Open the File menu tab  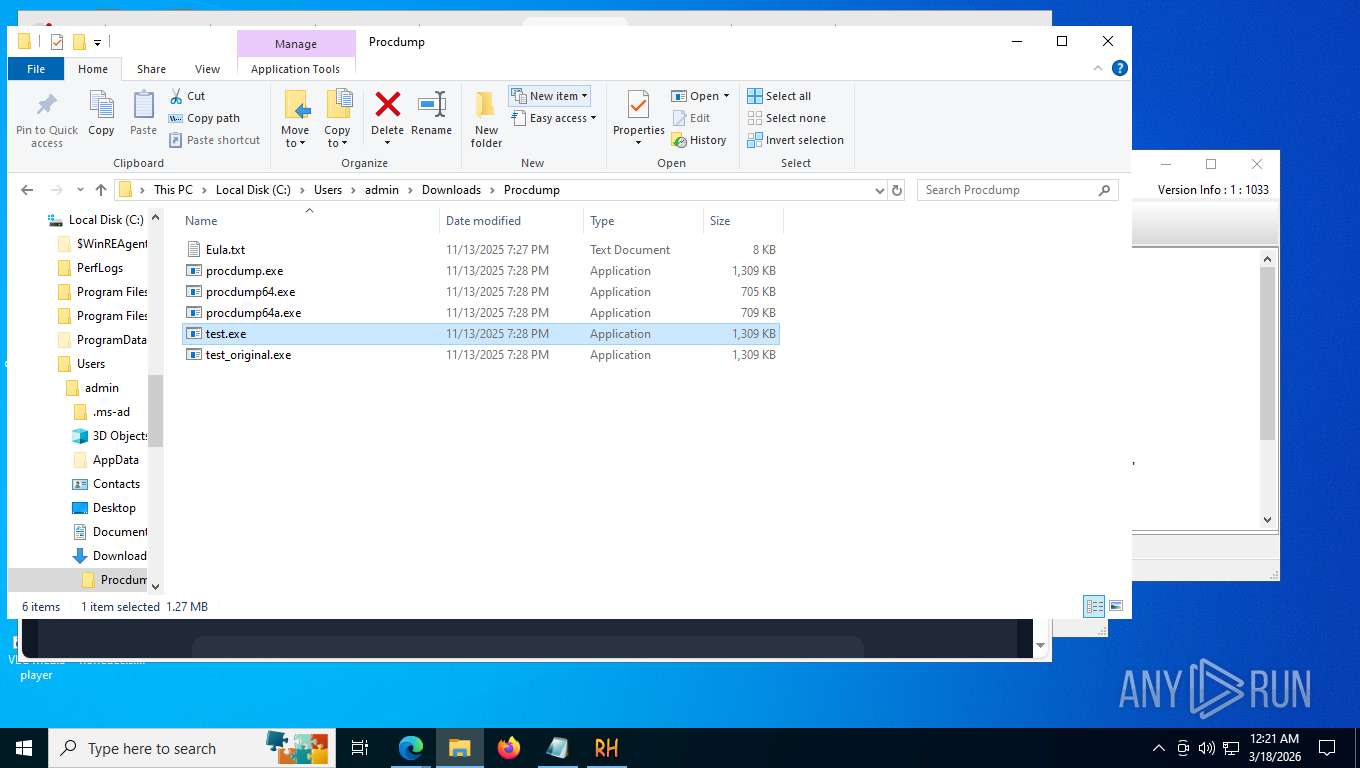tap(36, 69)
